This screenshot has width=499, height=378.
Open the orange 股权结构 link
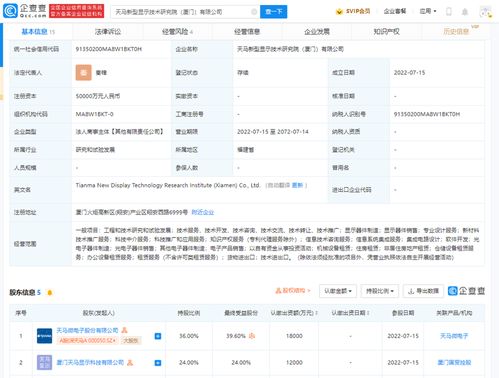pos(293,291)
